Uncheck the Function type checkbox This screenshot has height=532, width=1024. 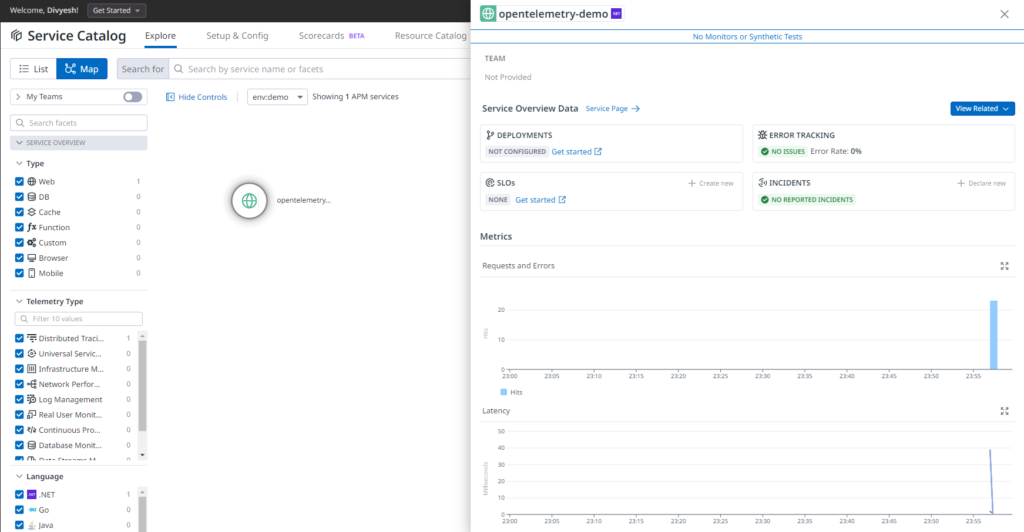pos(19,227)
